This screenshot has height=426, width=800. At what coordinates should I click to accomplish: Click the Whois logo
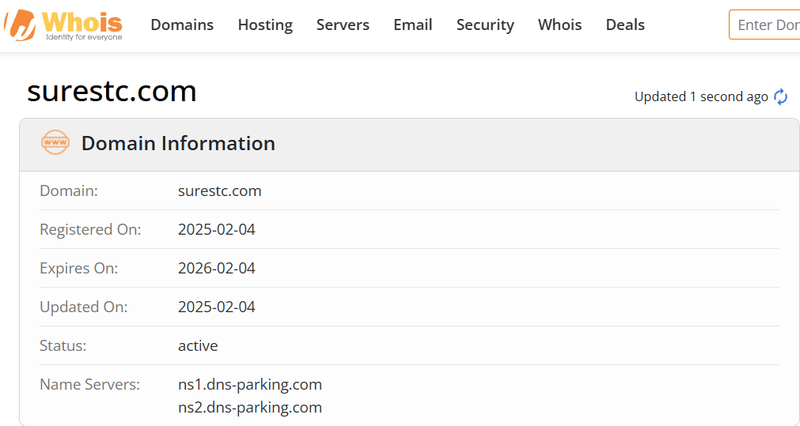click(63, 24)
